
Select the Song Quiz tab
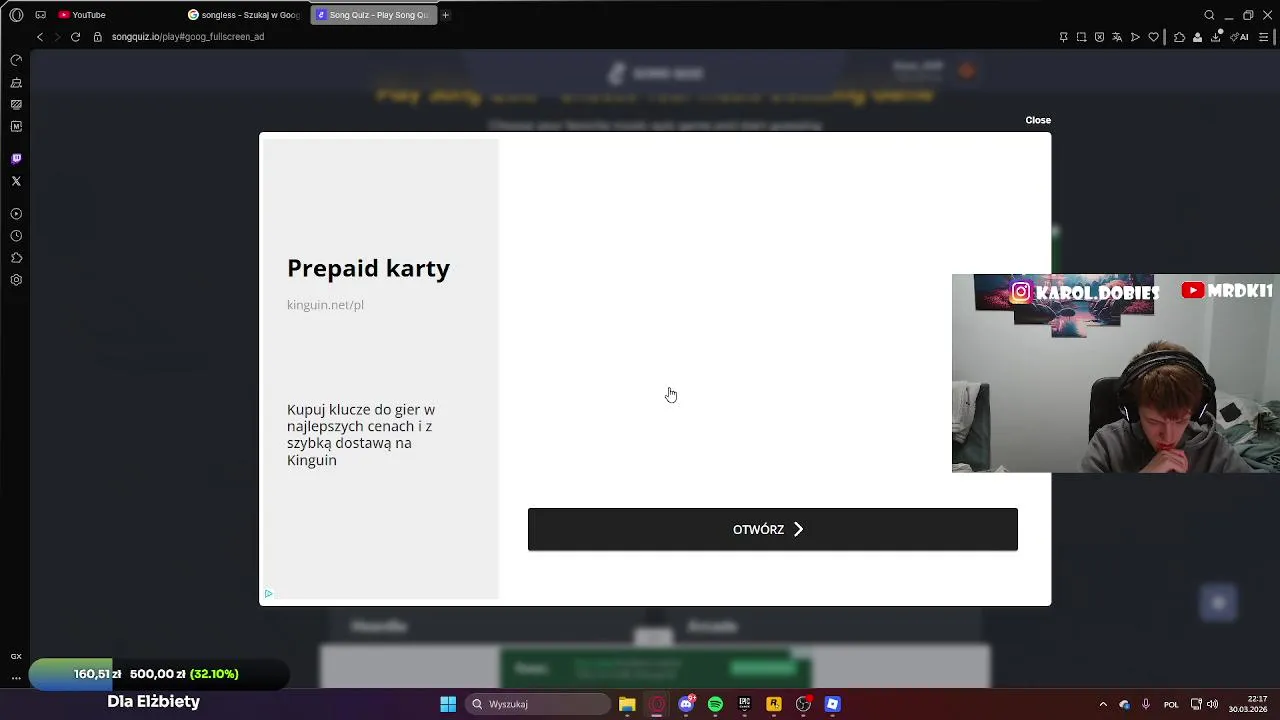point(372,15)
